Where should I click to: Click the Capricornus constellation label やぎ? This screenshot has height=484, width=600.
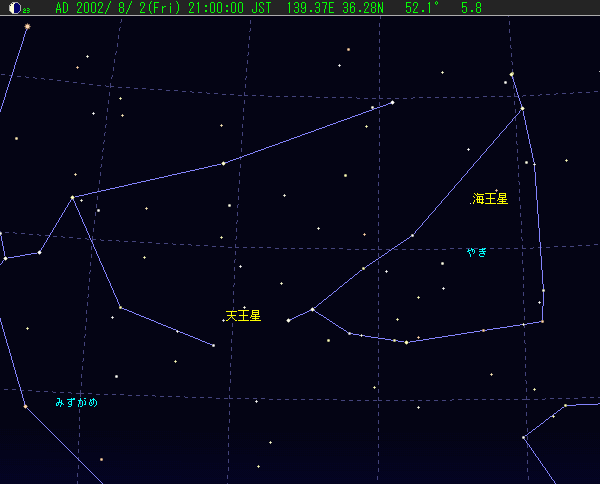click(x=477, y=252)
